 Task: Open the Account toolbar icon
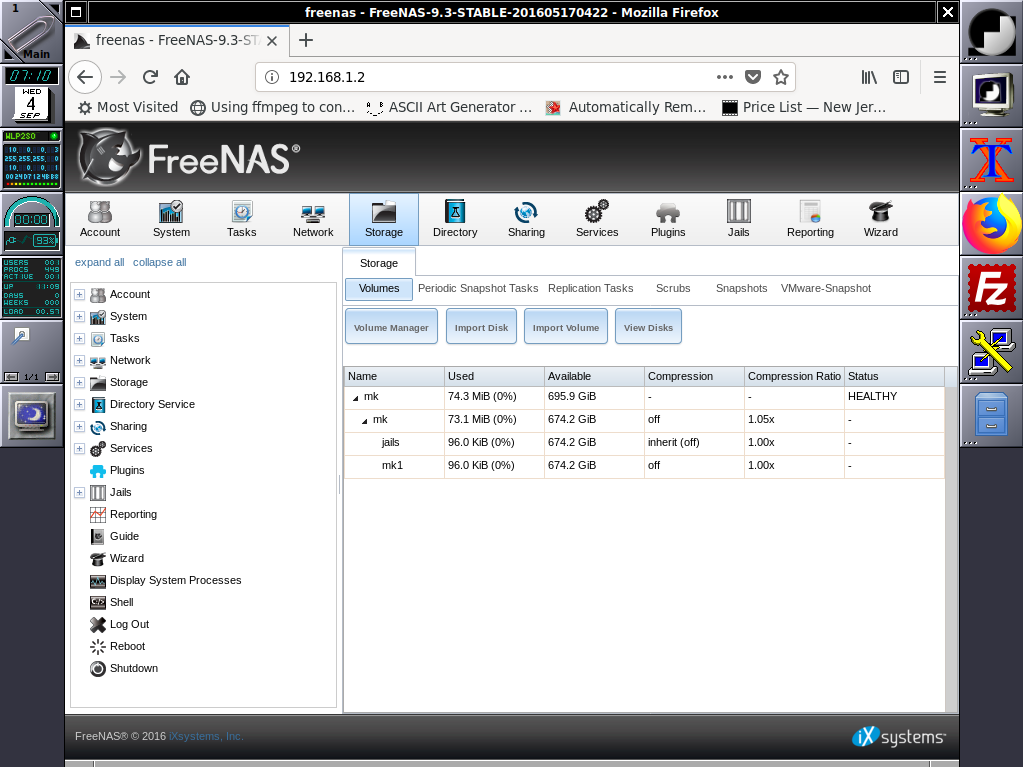coord(100,220)
